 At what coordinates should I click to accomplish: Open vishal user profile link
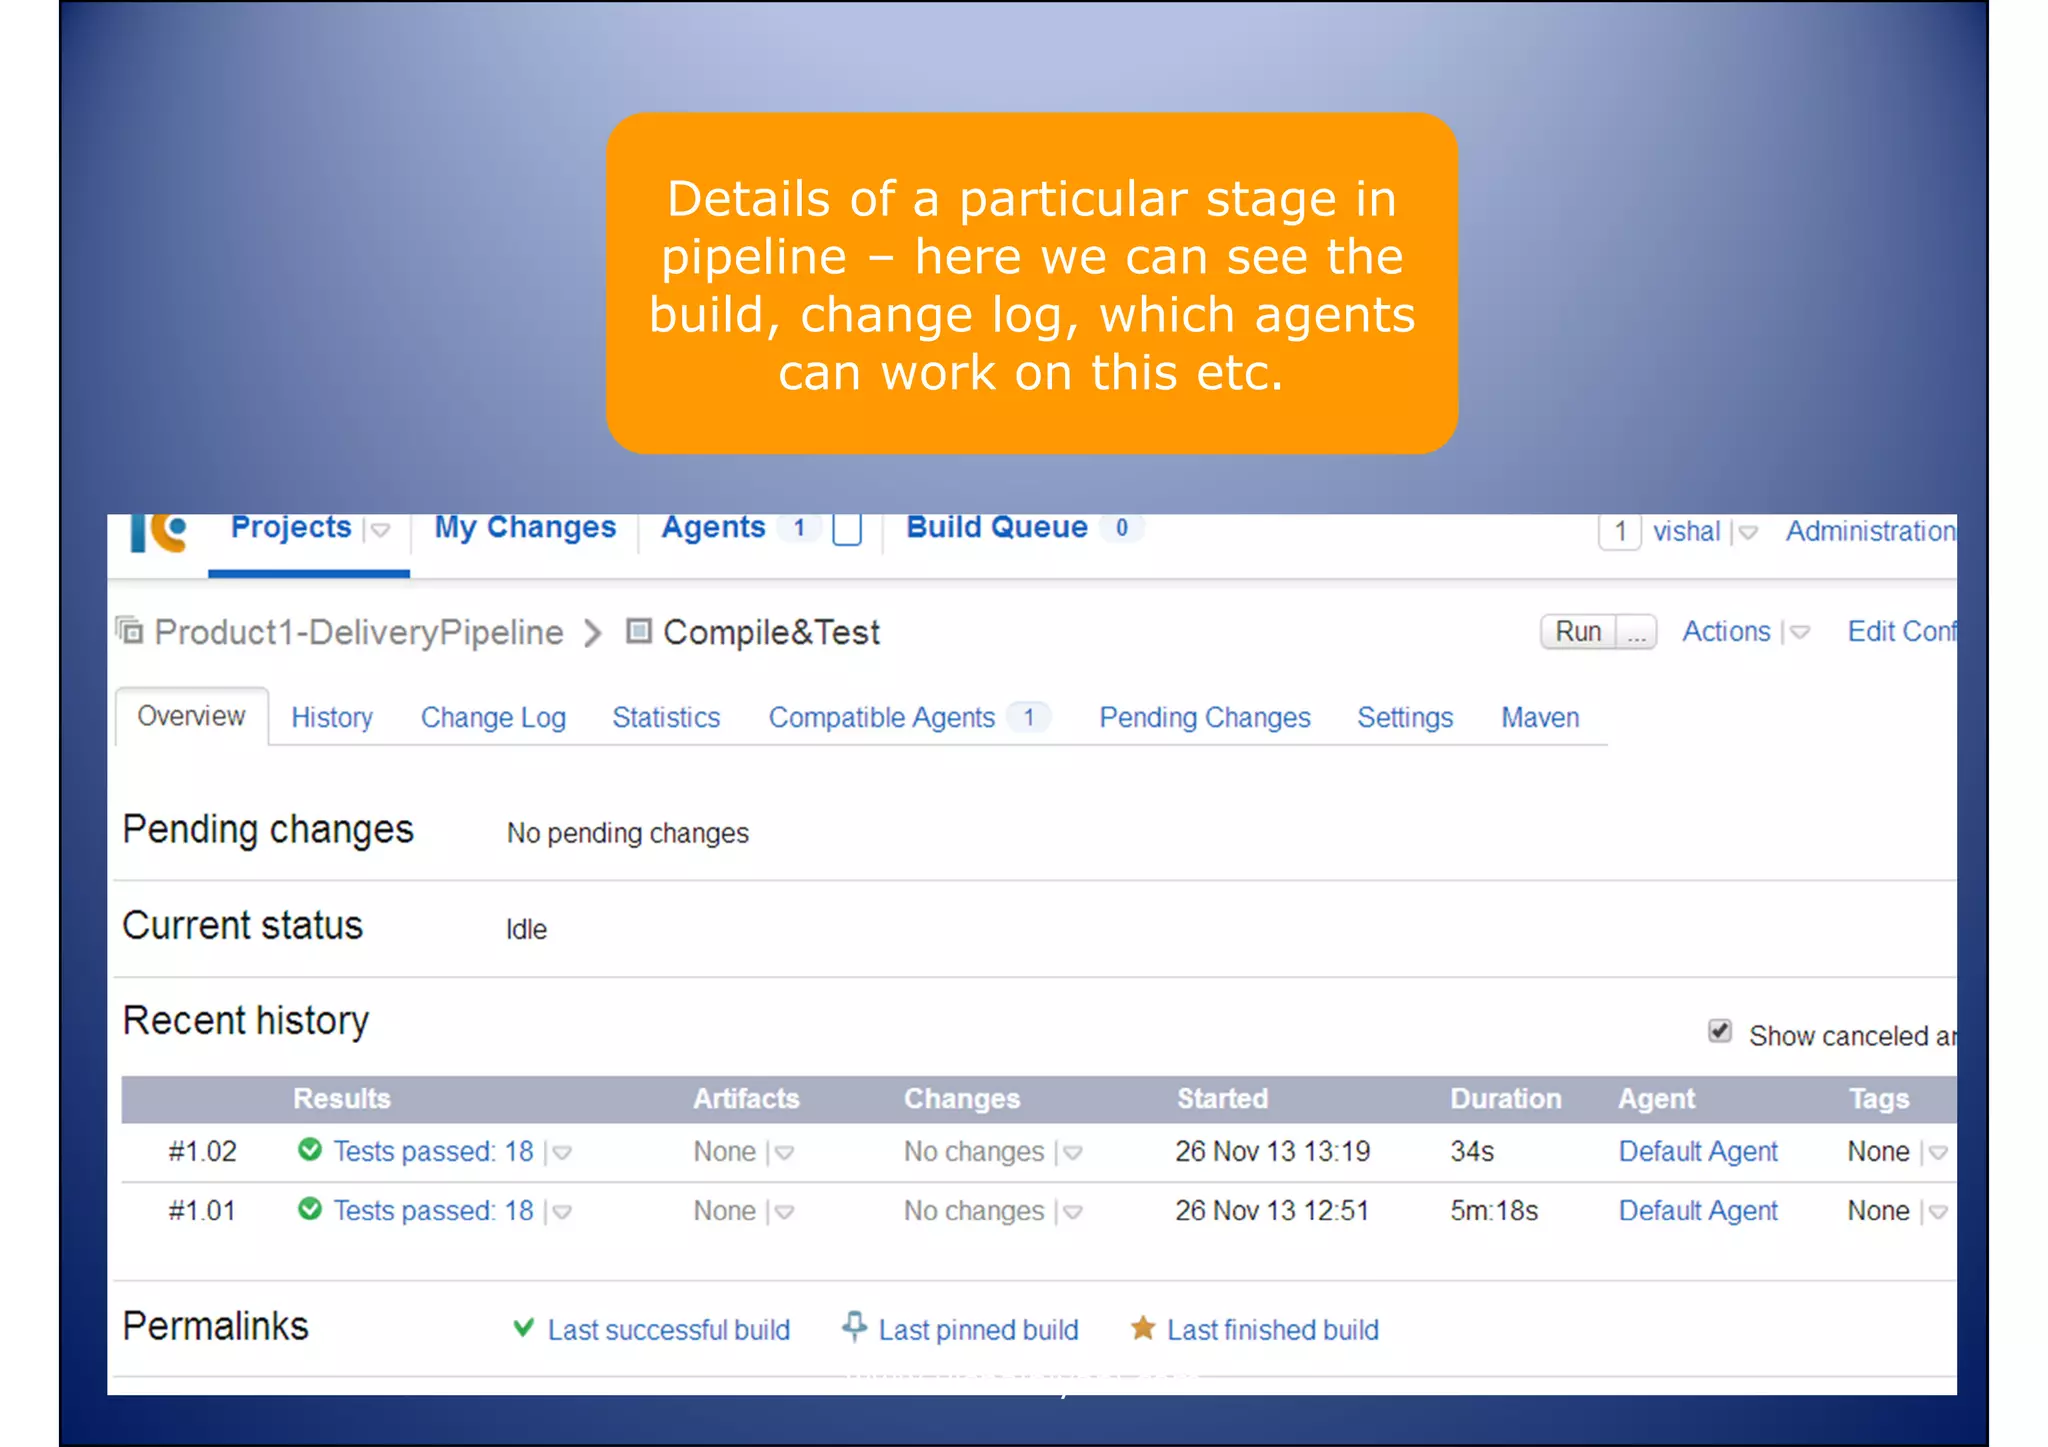(1686, 531)
